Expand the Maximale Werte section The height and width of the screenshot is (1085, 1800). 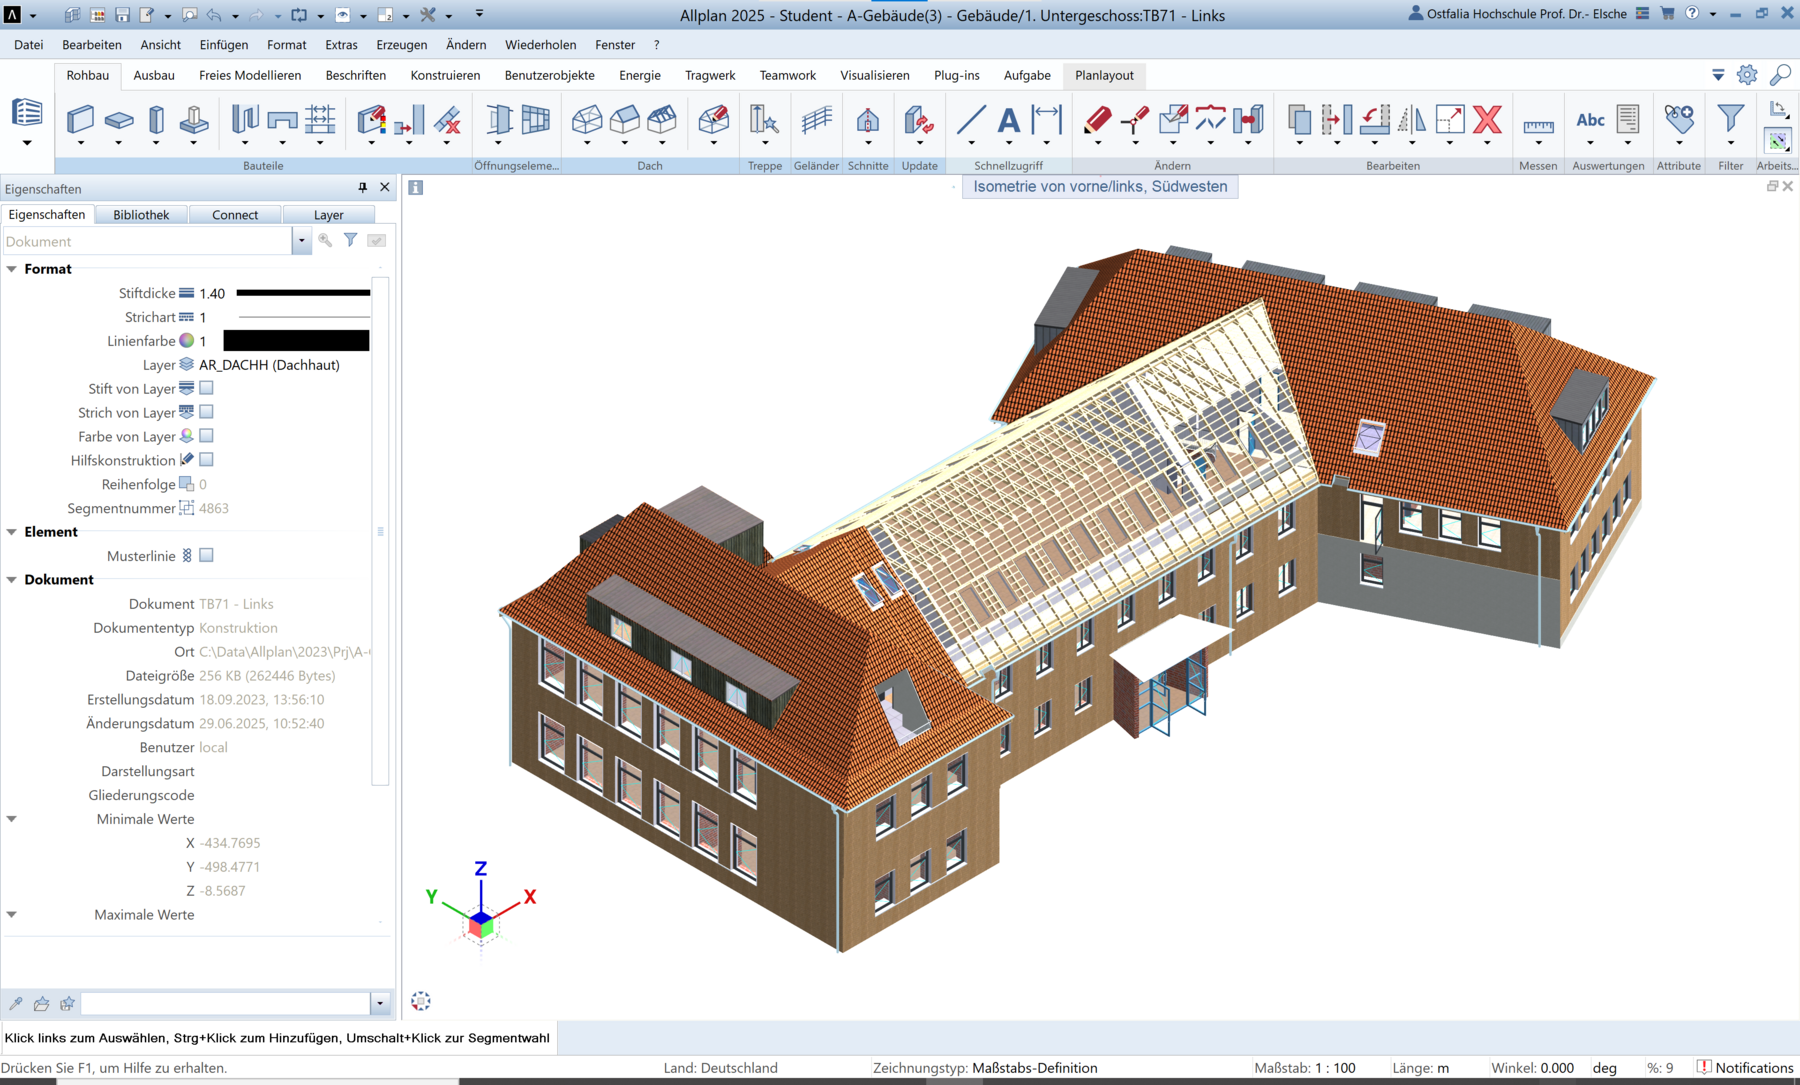[x=12, y=914]
